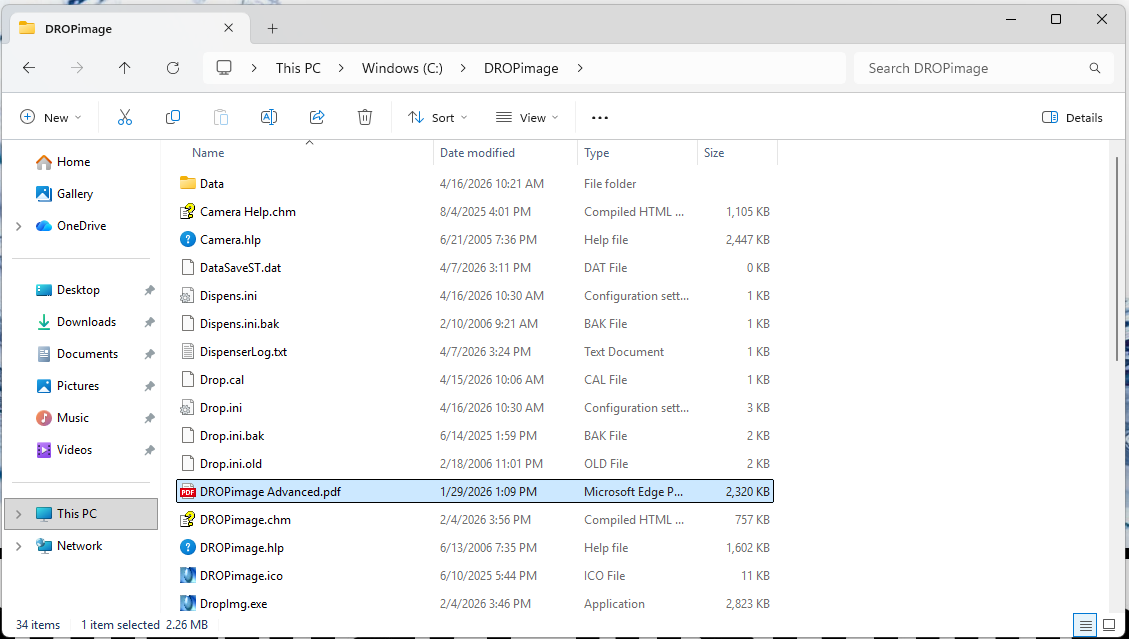Image resolution: width=1129 pixels, height=639 pixels.
Task: Click the Delete trash can icon
Action: coord(365,117)
